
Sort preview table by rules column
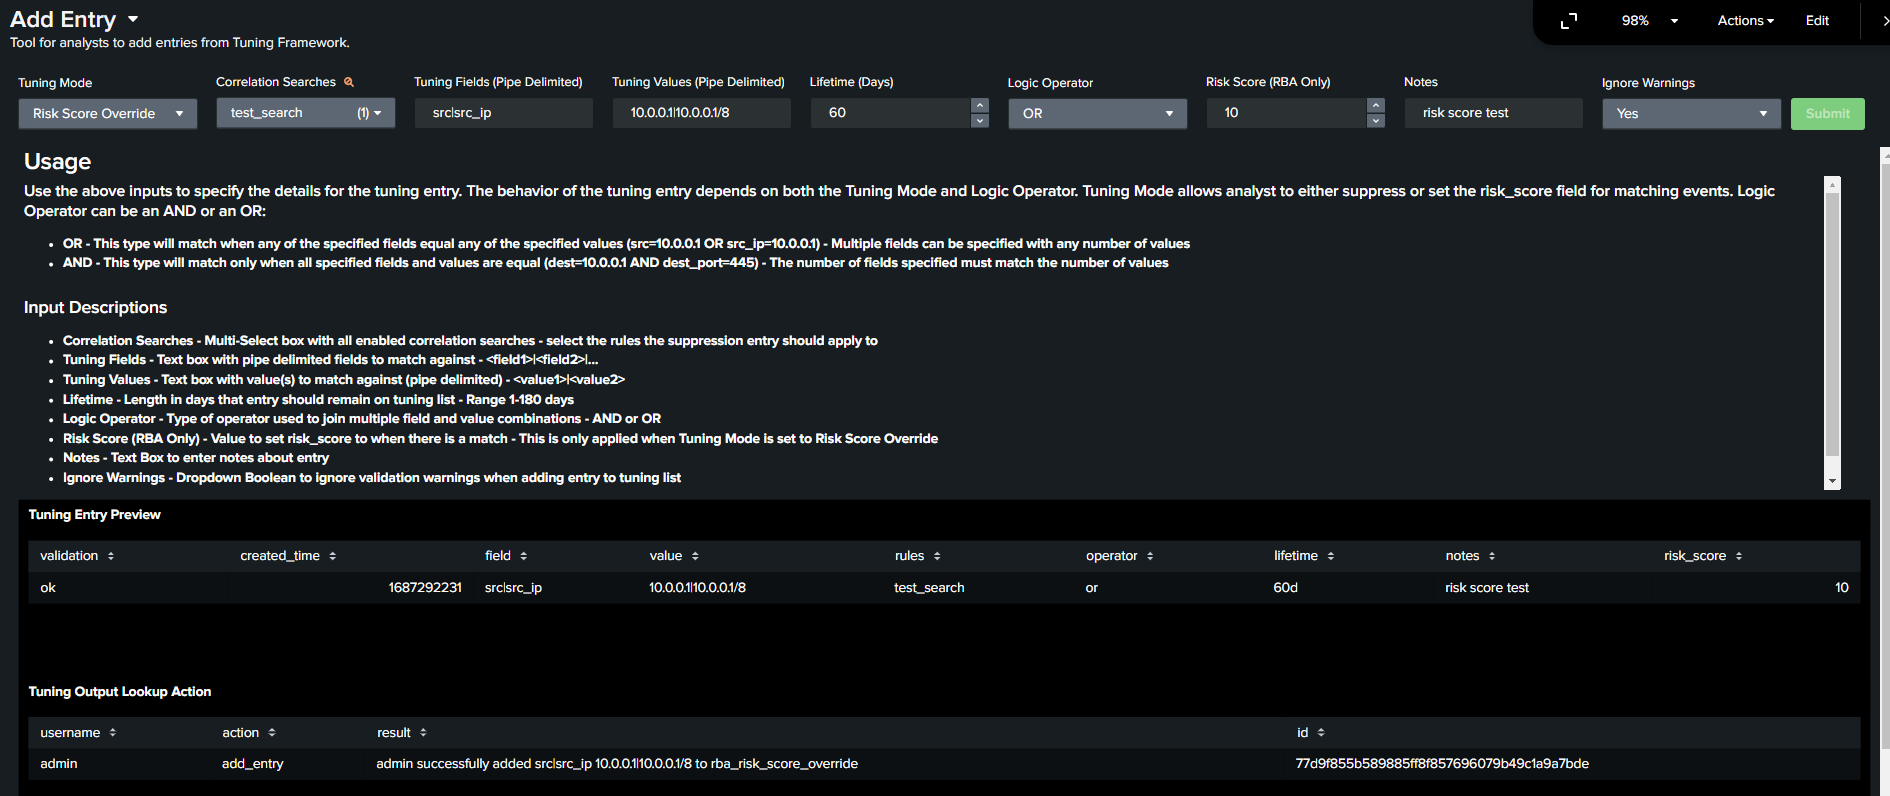click(x=918, y=556)
